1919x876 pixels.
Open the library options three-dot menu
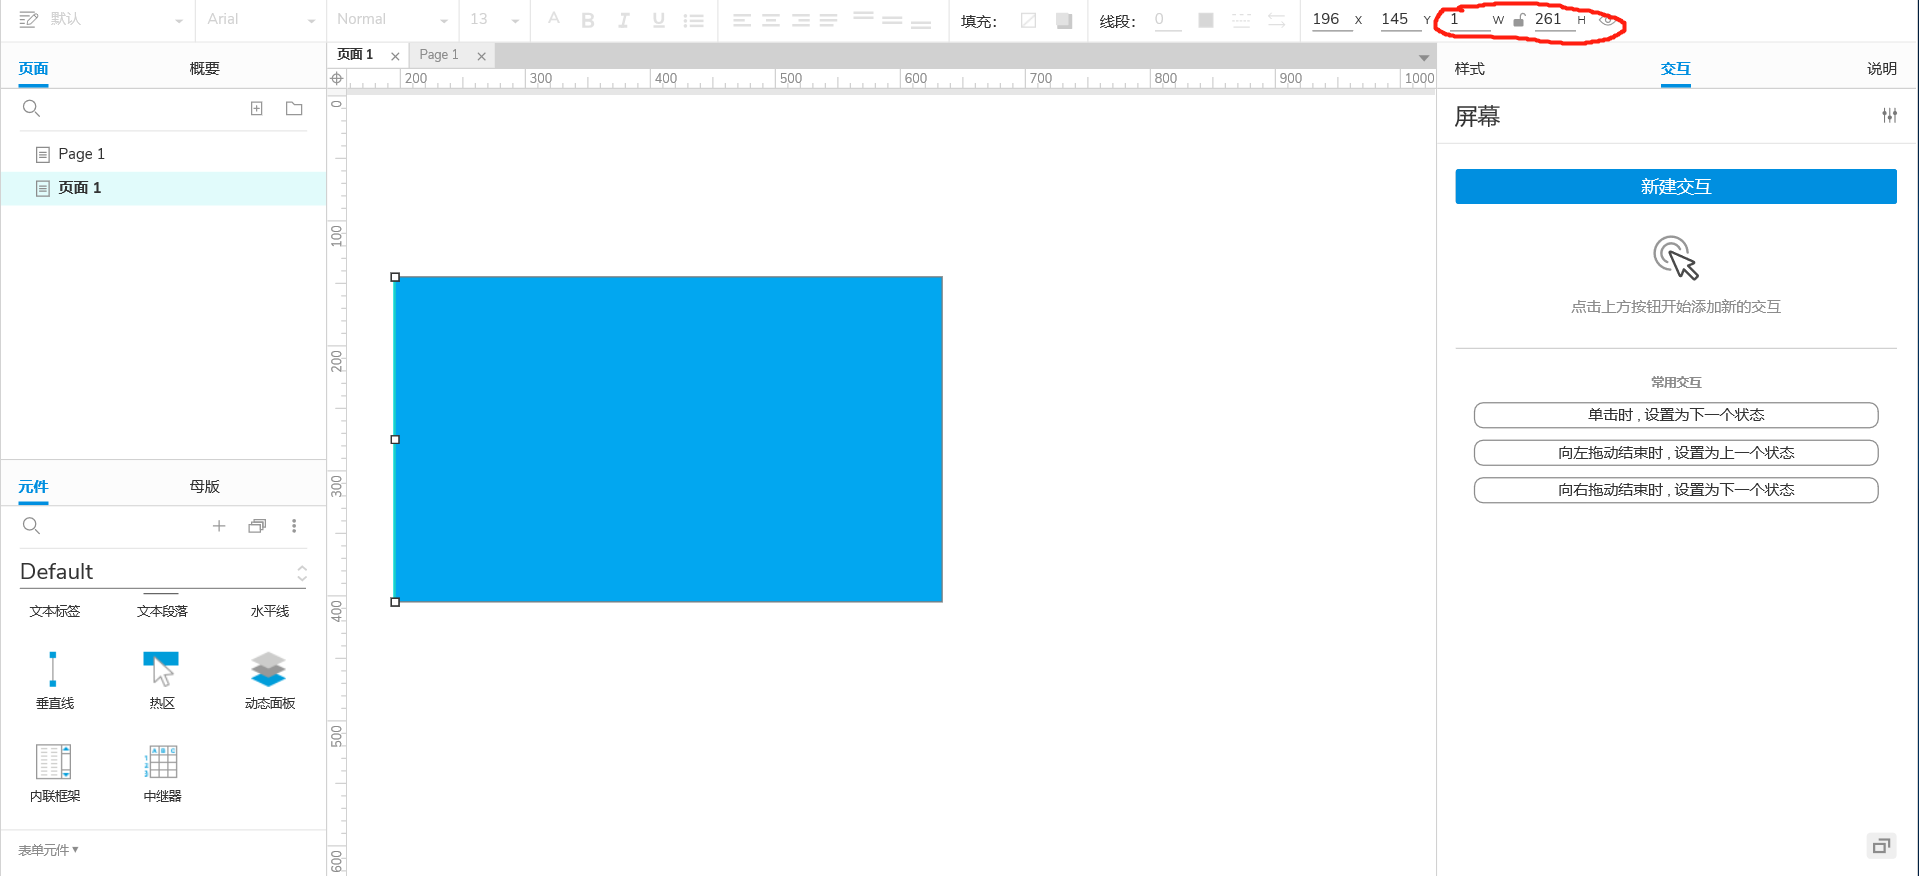coord(294,526)
